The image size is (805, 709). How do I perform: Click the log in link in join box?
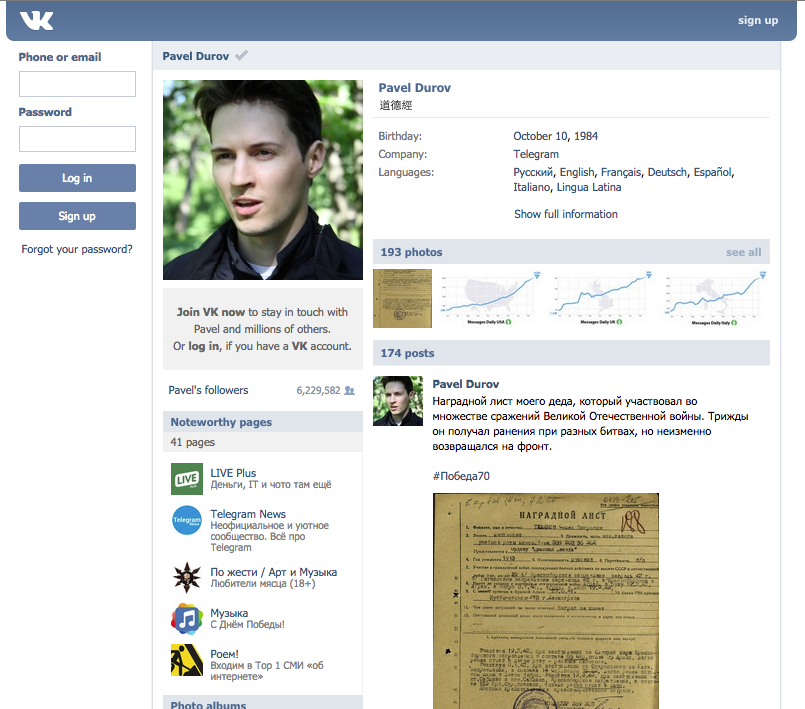tap(204, 346)
